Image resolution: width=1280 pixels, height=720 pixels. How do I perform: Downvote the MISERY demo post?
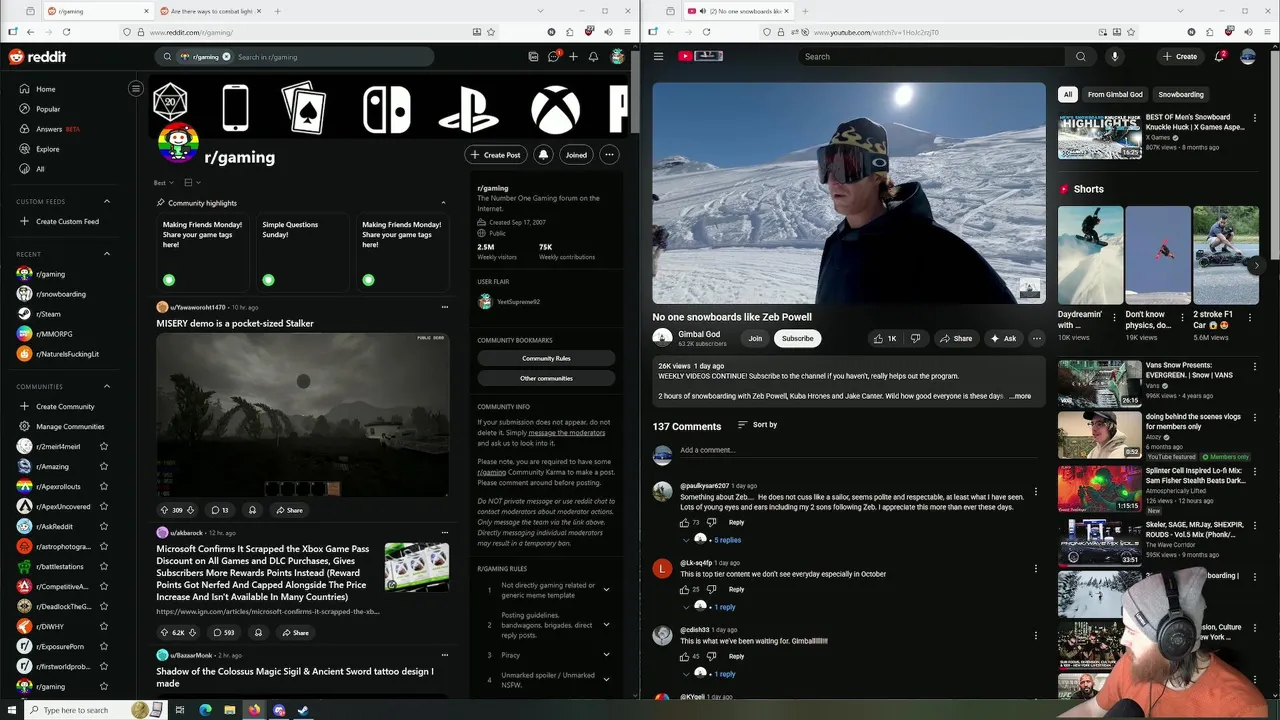point(190,510)
